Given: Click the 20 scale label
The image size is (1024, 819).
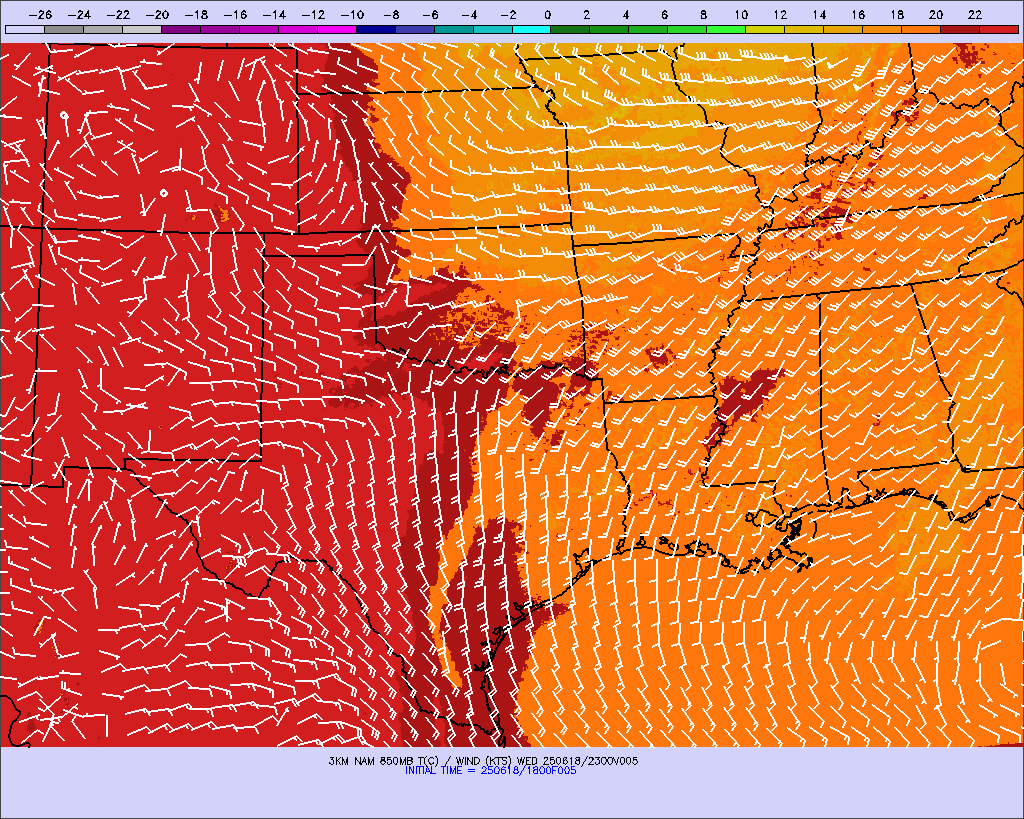Looking at the screenshot, I should (936, 14).
